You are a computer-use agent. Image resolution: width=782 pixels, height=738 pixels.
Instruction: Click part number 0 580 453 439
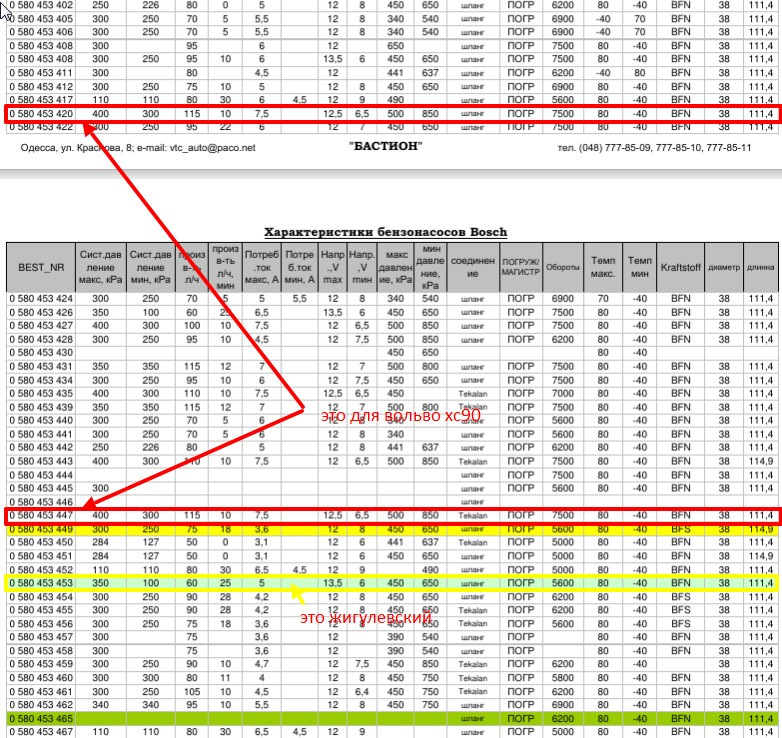point(41,407)
